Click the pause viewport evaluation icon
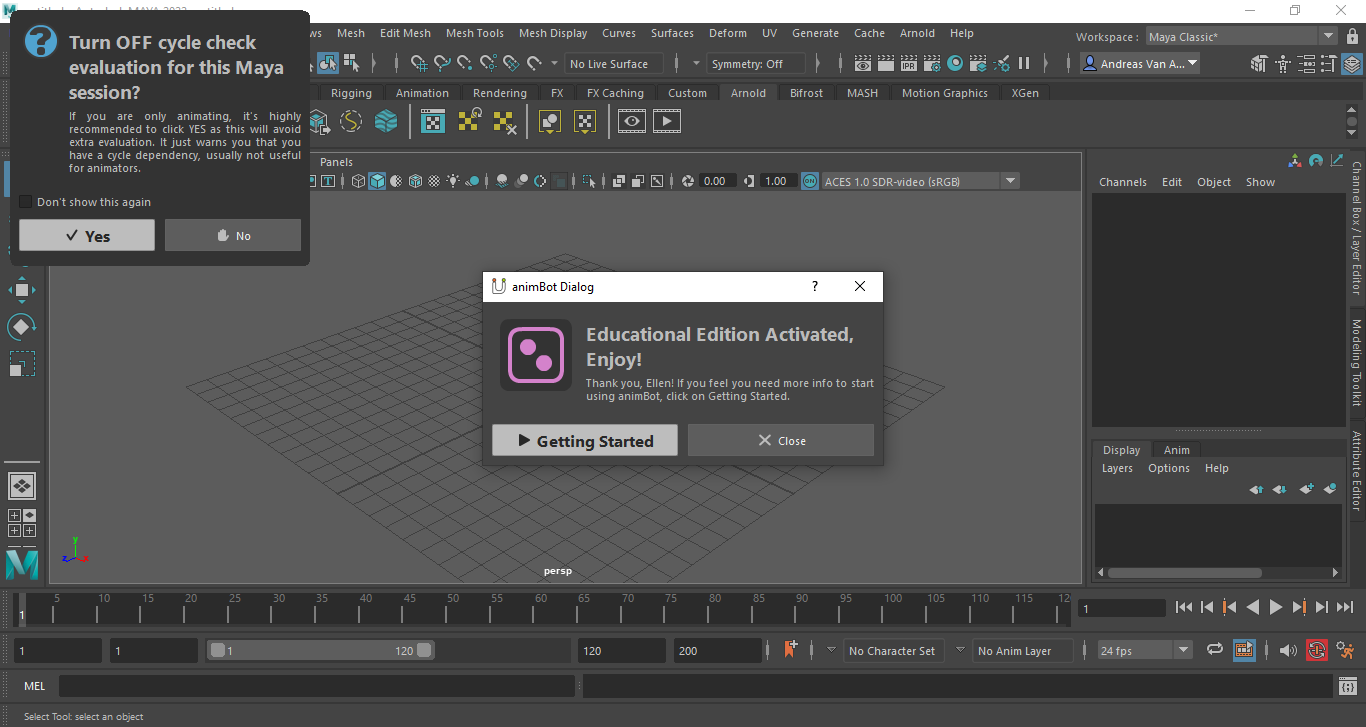Image resolution: width=1366 pixels, height=727 pixels. [1024, 64]
